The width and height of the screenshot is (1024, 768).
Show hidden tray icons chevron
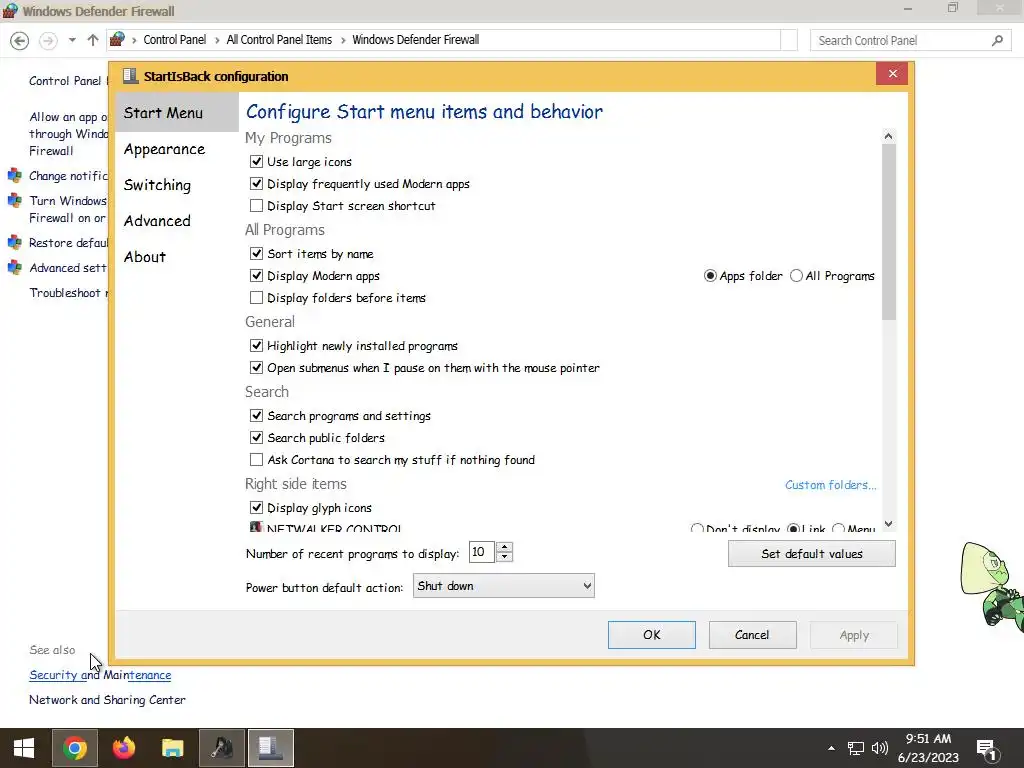(831, 748)
